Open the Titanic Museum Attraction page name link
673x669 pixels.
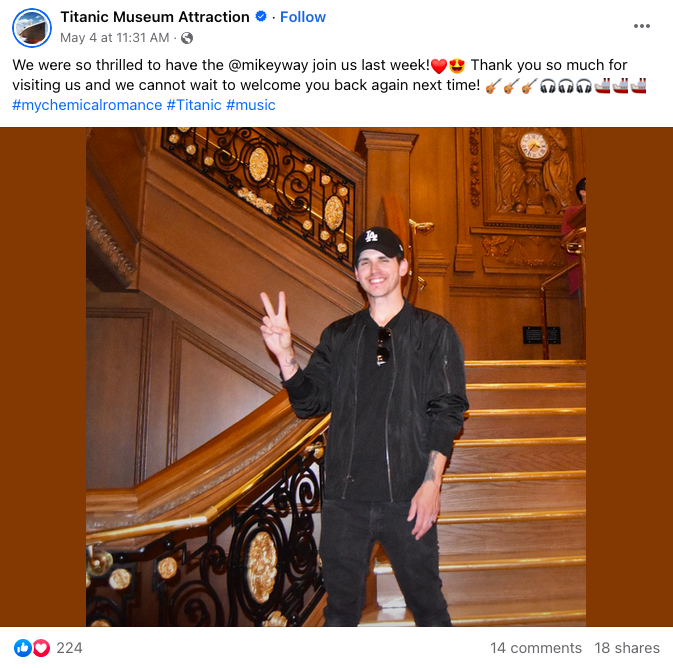[x=155, y=17]
